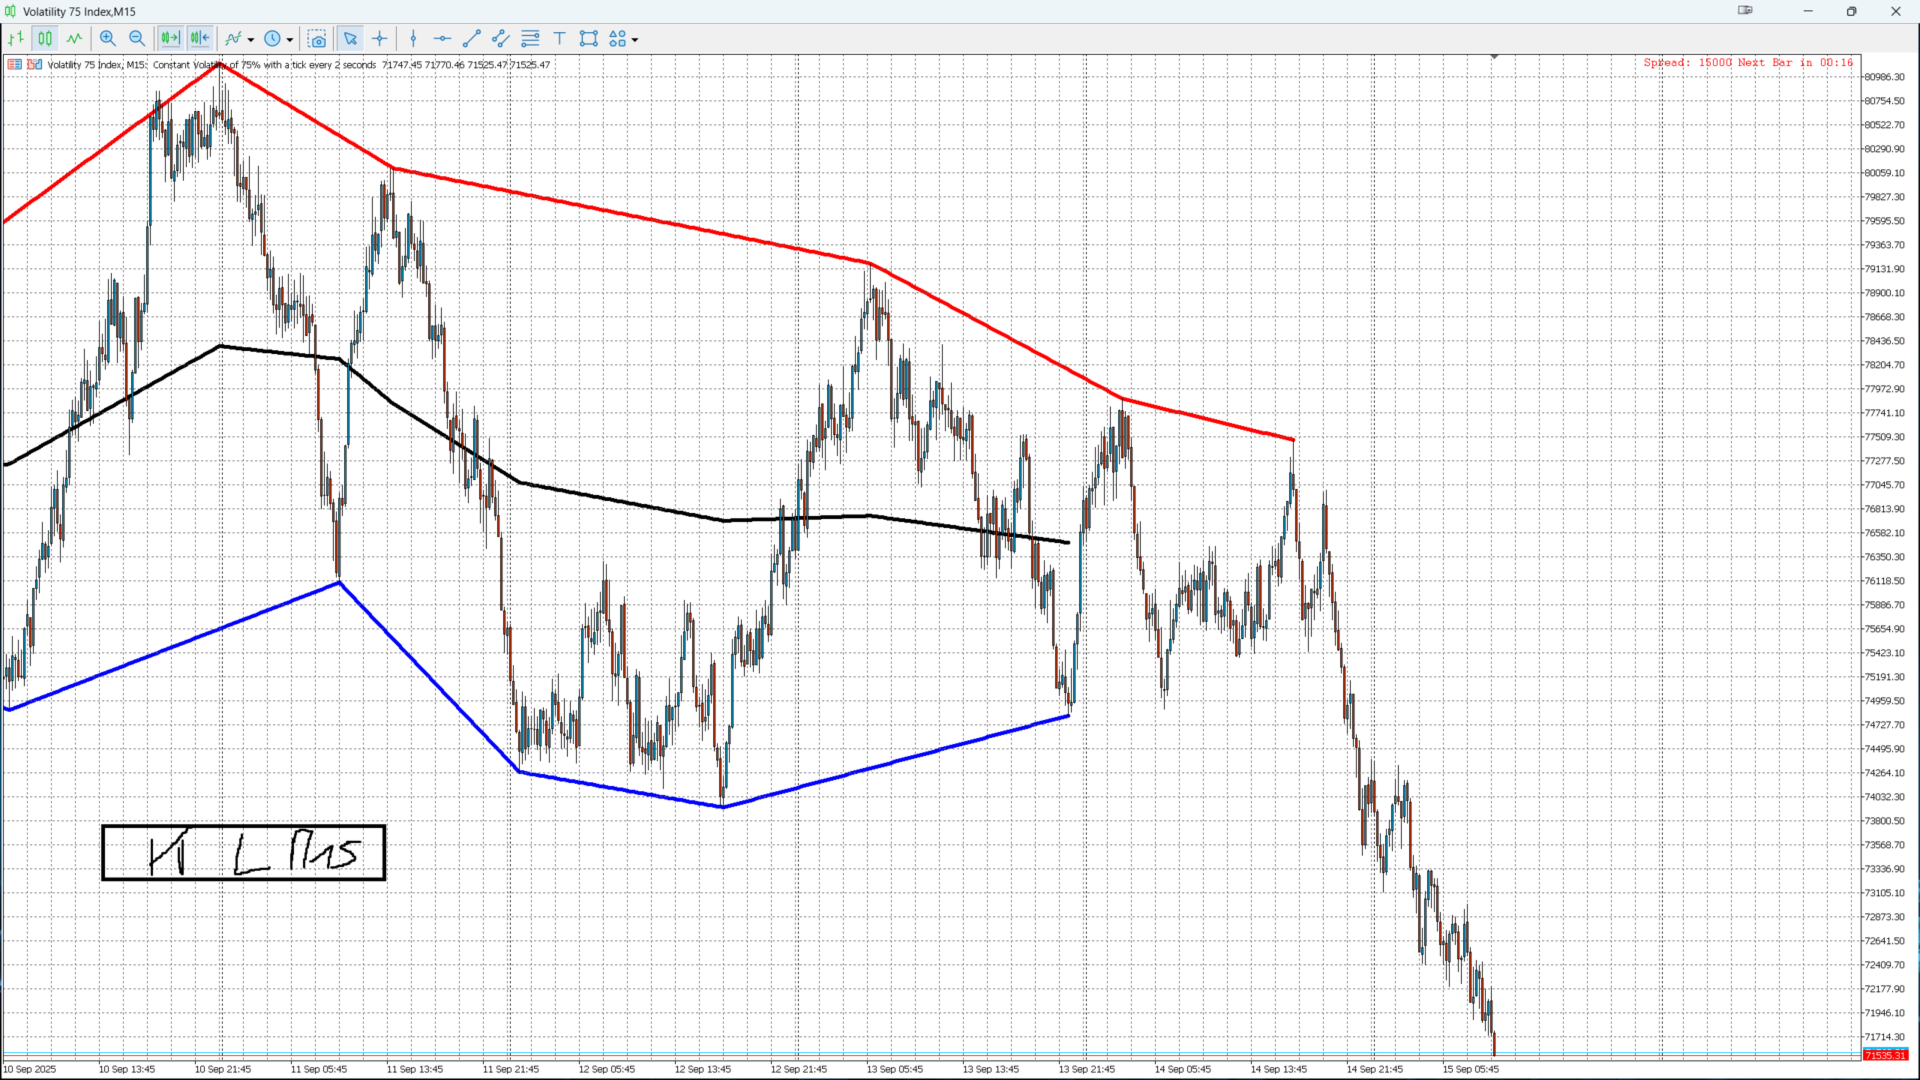Screen dimensions: 1920x1080
Task: Open the indicators dropdown arrow
Action: coord(251,40)
